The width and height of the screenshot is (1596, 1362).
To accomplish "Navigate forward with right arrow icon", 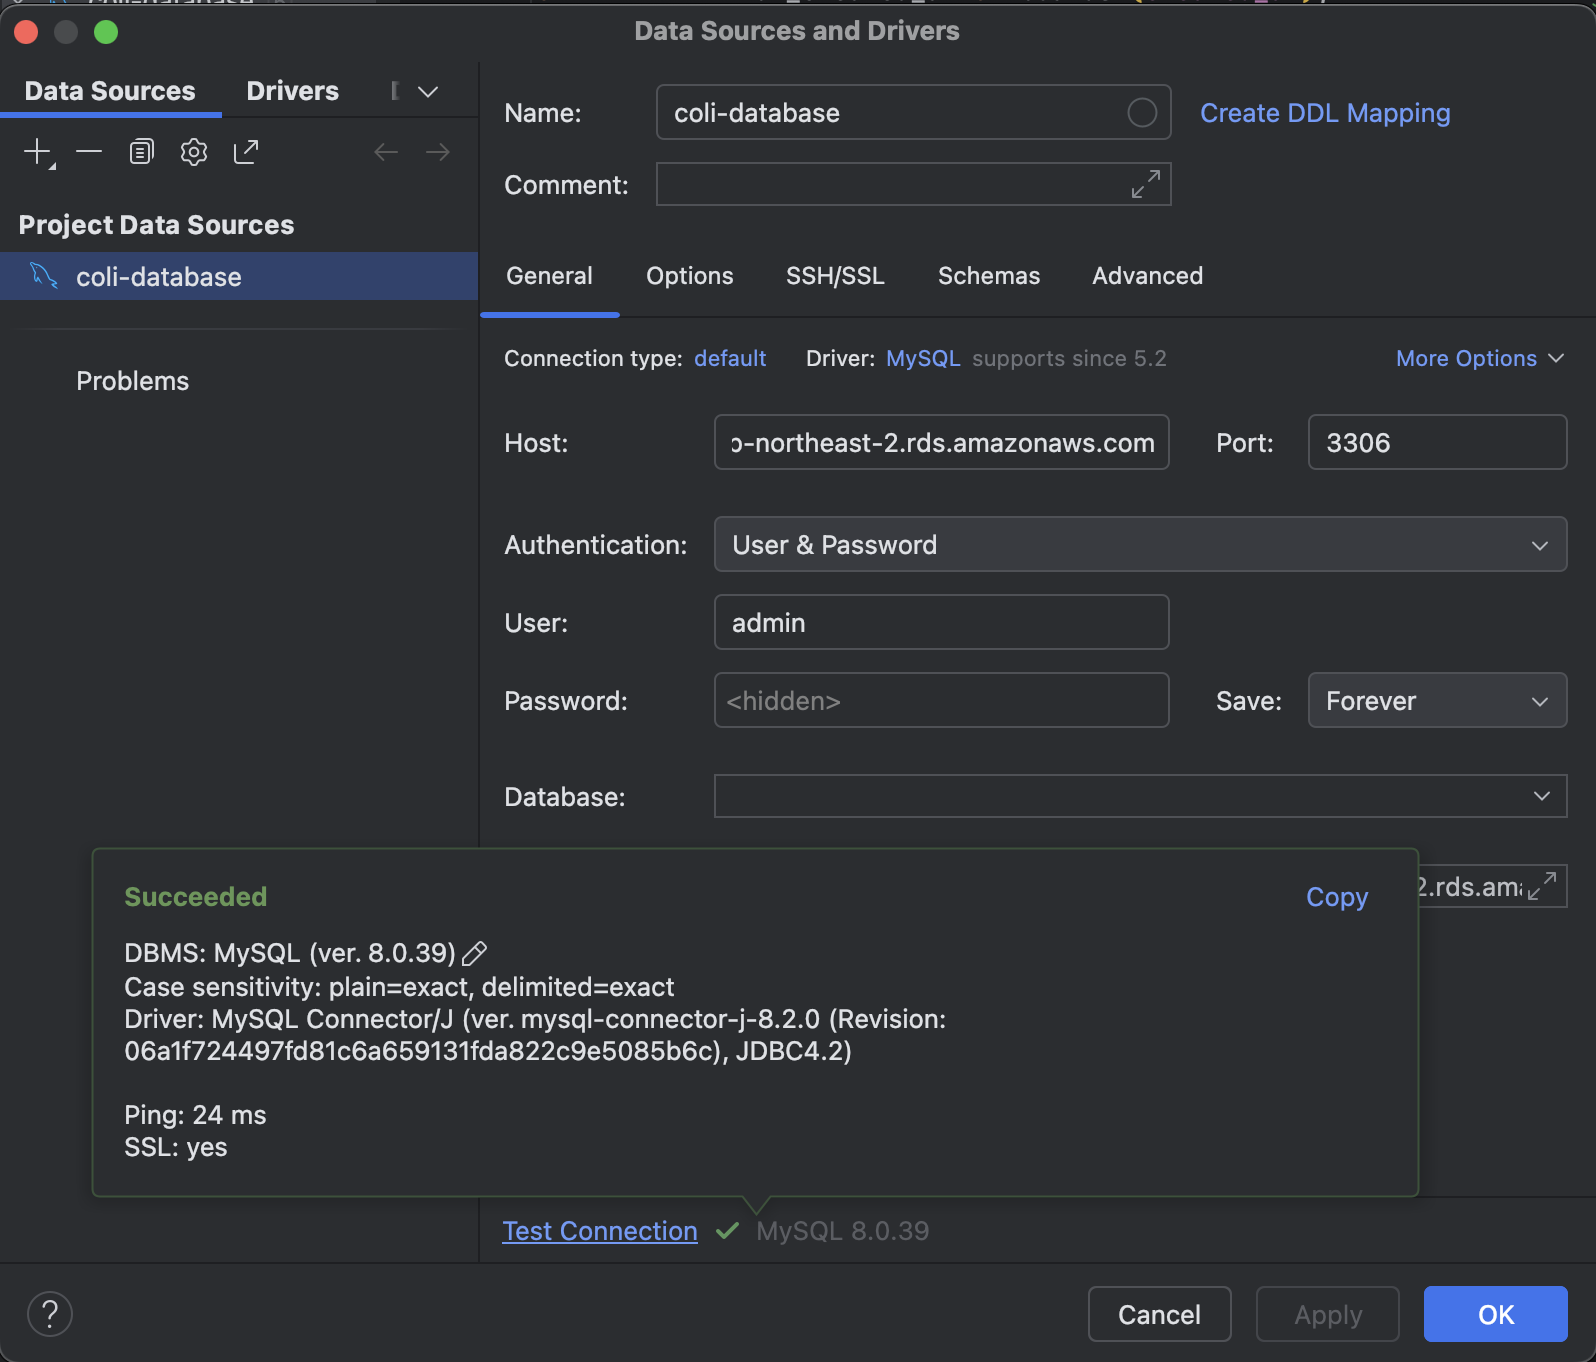I will [438, 152].
